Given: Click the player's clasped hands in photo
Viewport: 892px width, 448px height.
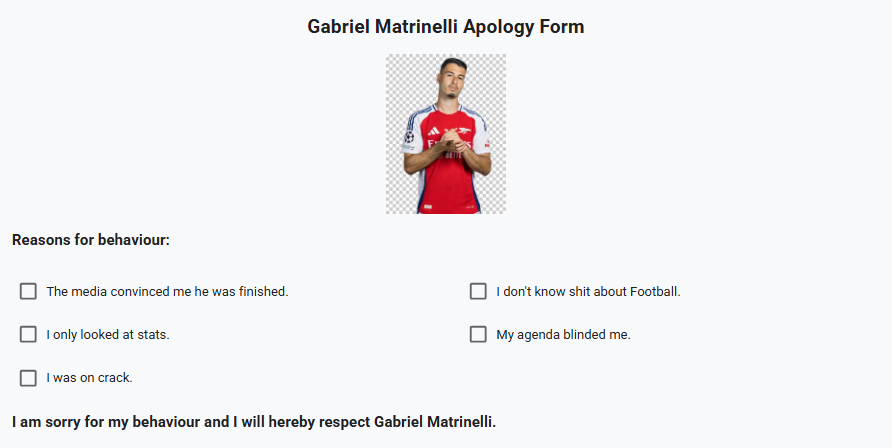Looking at the screenshot, I should click(453, 140).
